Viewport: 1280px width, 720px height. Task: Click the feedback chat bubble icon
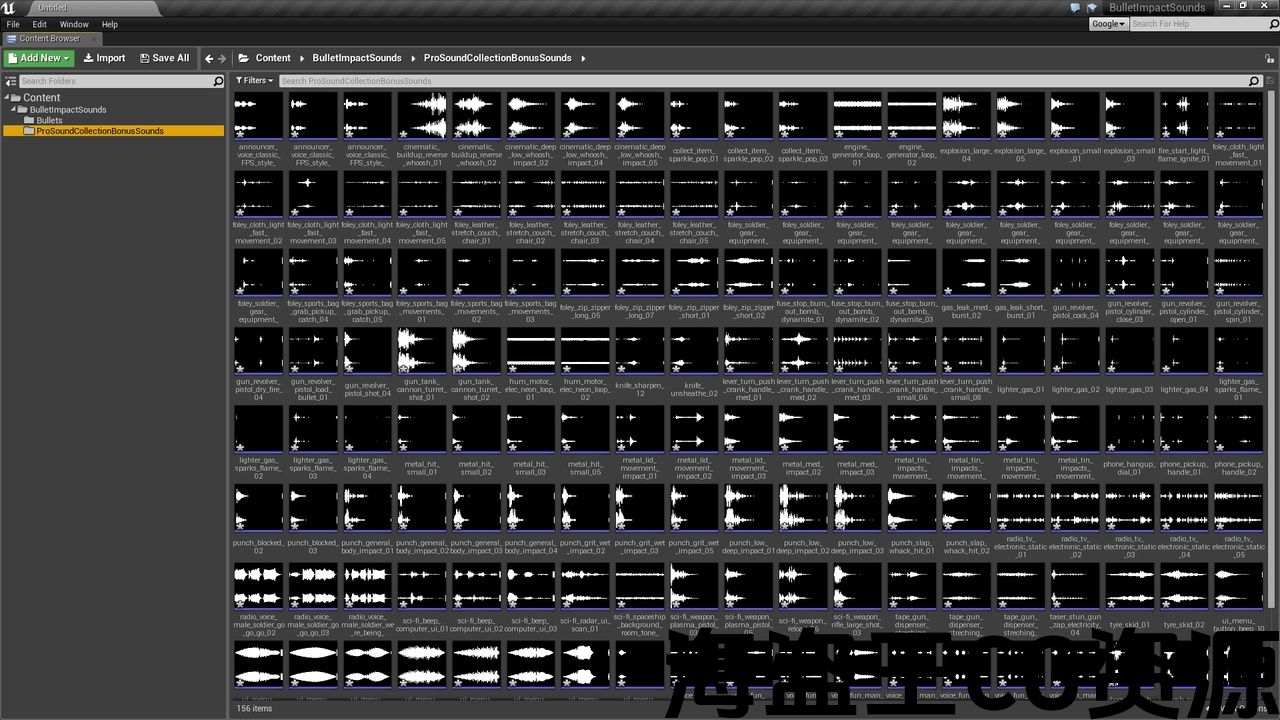click(x=1075, y=7)
